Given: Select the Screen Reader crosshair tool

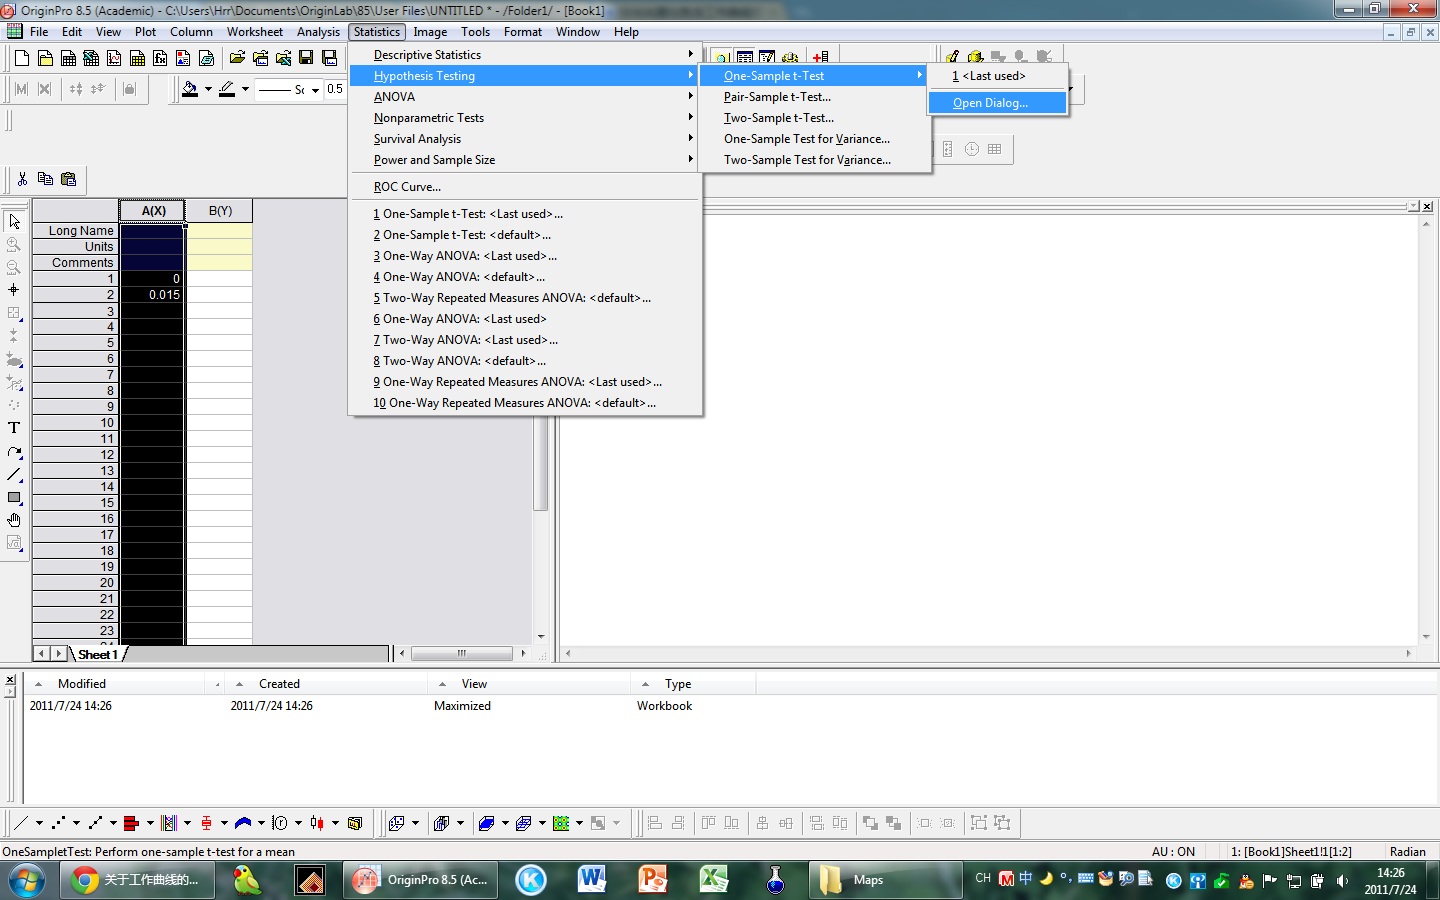Looking at the screenshot, I should [x=14, y=290].
